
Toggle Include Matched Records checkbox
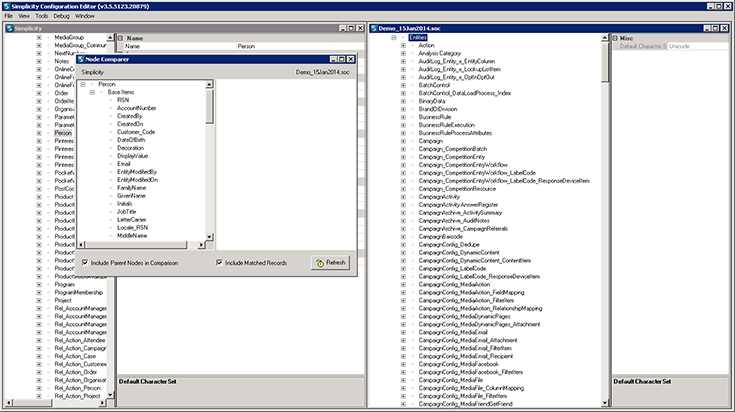coord(219,263)
